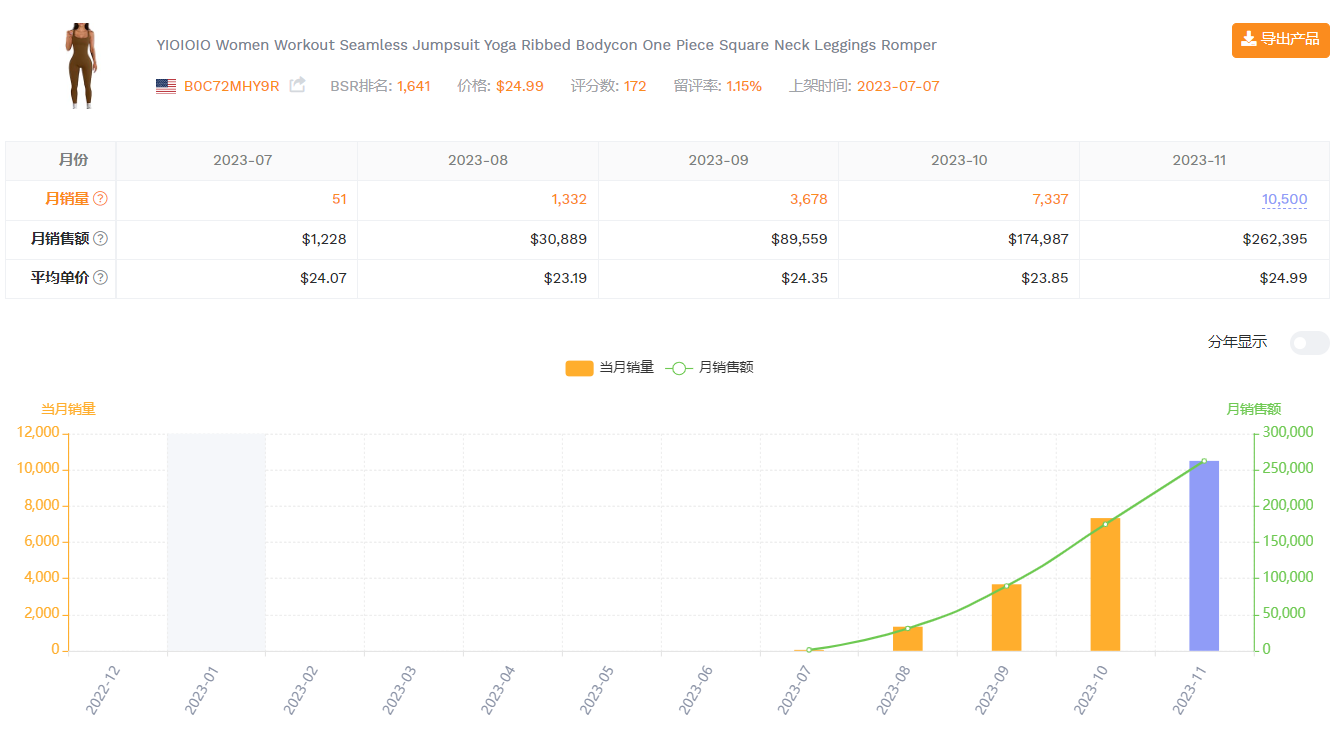The image size is (1340, 739).
Task: Click the US flag icon
Action: (x=166, y=86)
